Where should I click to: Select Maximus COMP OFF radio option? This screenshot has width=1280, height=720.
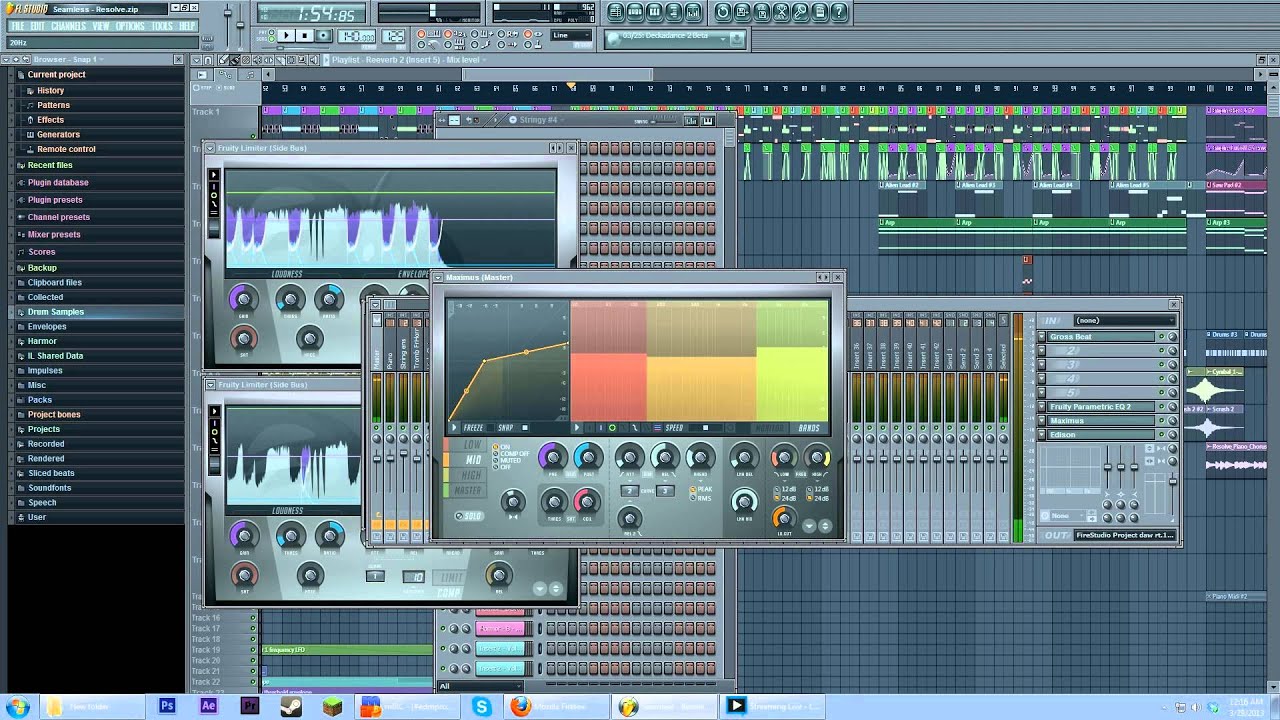tap(496, 453)
